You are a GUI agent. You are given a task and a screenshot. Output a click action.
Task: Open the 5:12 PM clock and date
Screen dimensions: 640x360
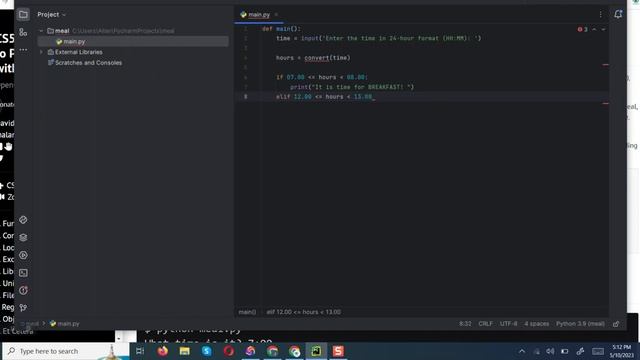[x=621, y=351]
